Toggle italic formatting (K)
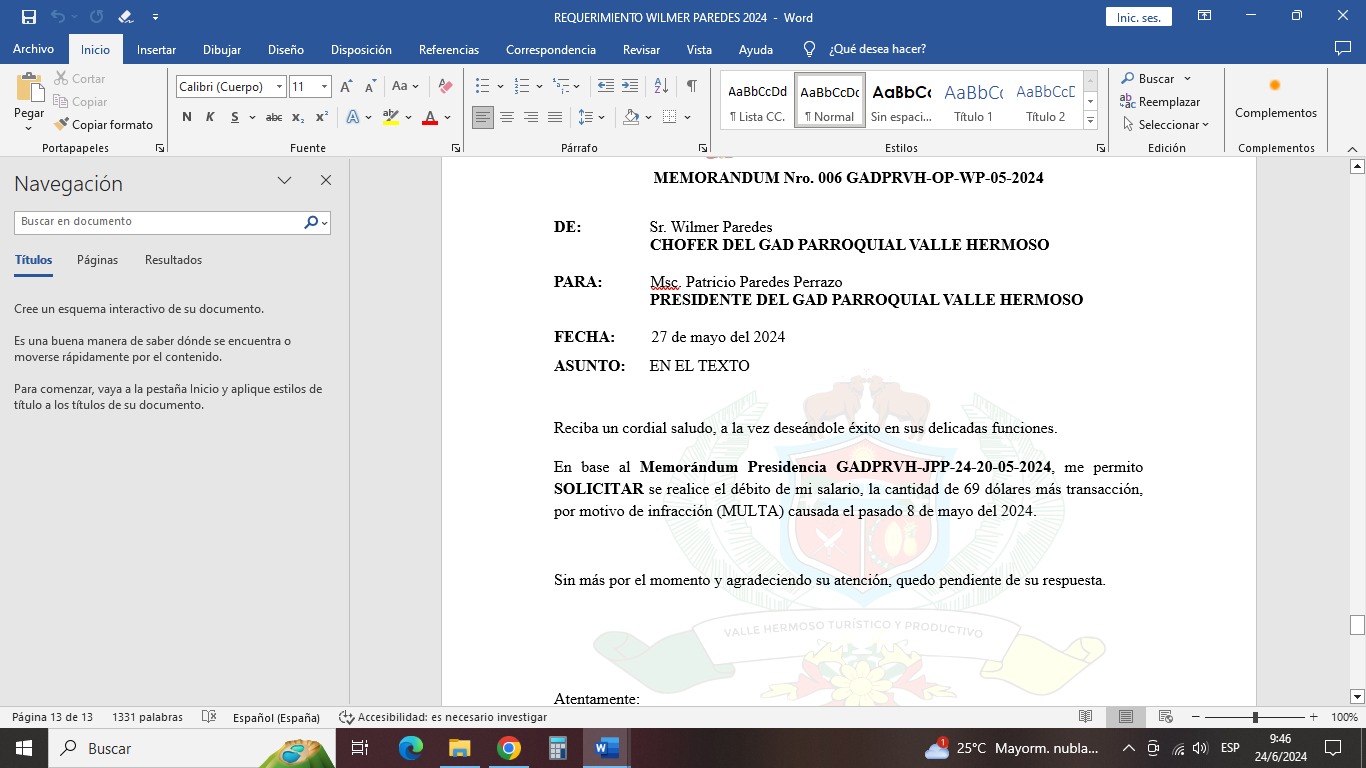Image resolution: width=1366 pixels, height=768 pixels. 210,118
